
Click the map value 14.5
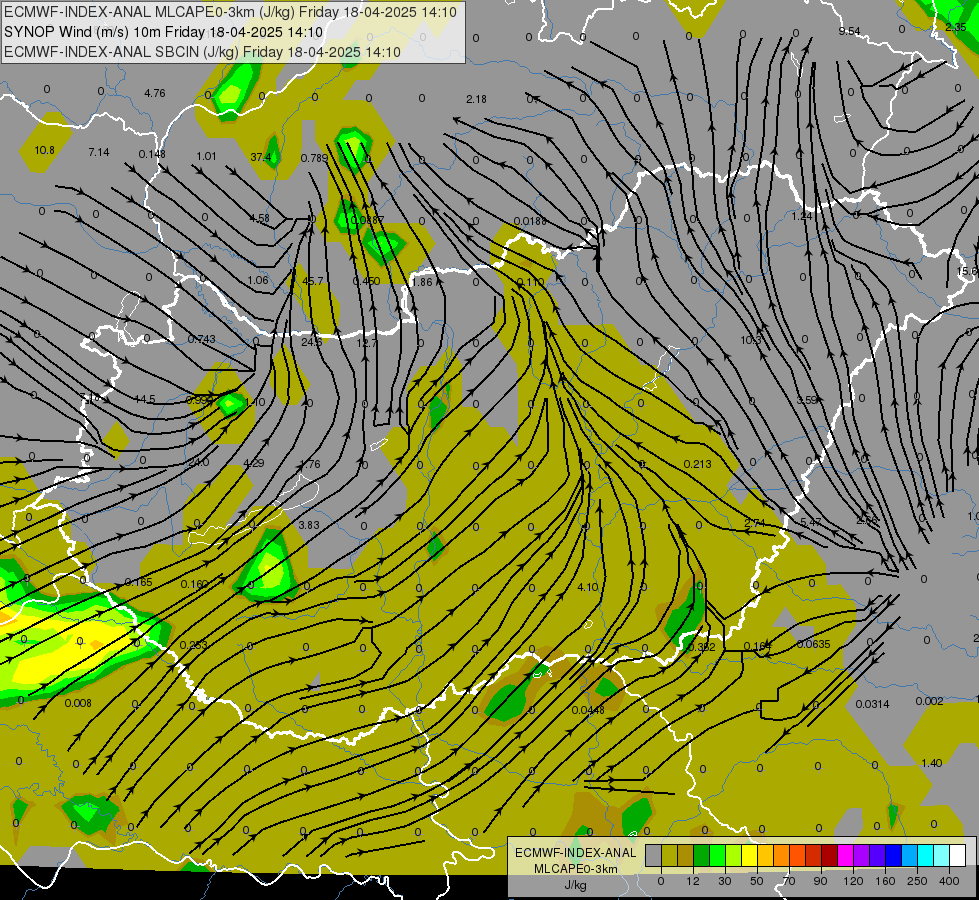point(145,399)
